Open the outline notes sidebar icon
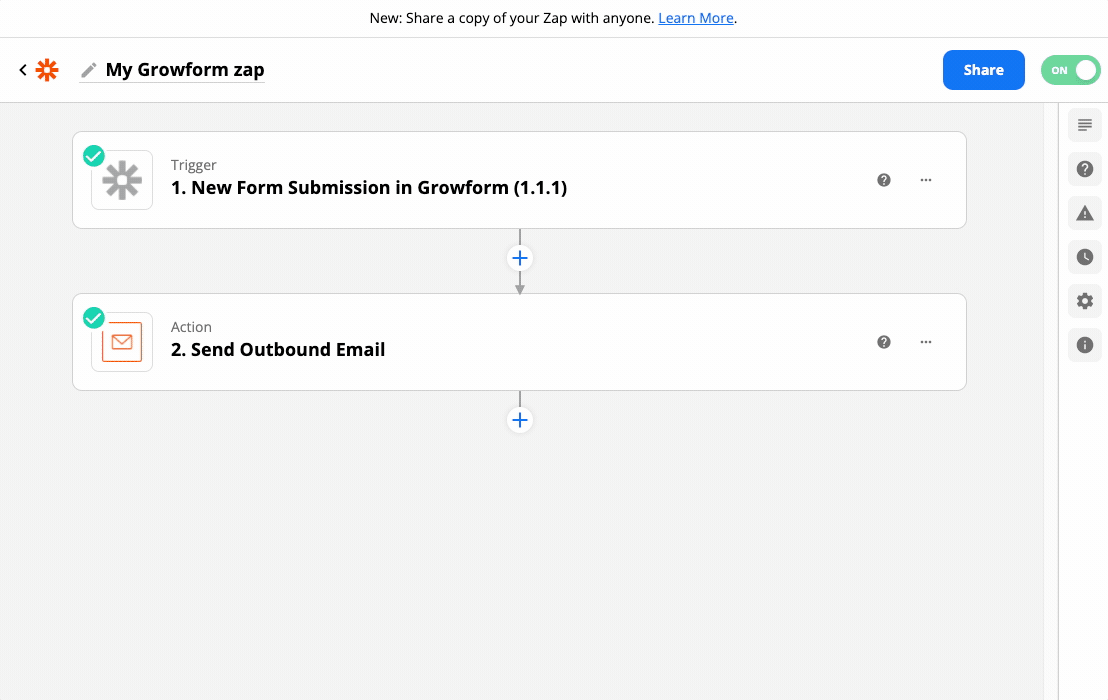 click(x=1085, y=125)
